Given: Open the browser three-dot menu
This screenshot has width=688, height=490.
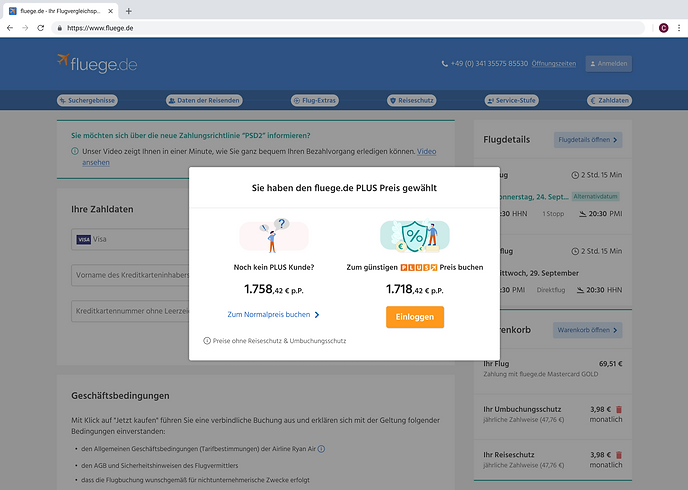Looking at the screenshot, I should [x=679, y=28].
